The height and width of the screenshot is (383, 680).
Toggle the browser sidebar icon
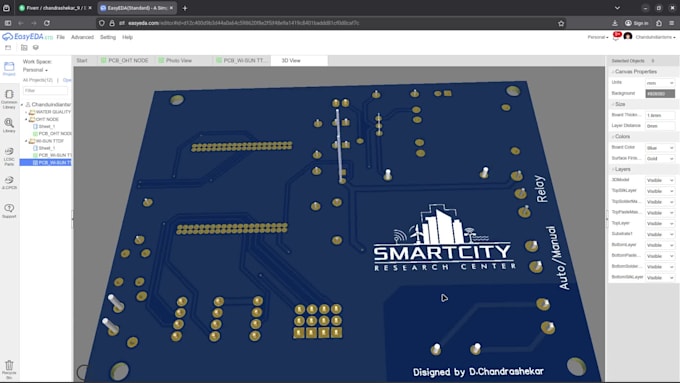[8, 23]
